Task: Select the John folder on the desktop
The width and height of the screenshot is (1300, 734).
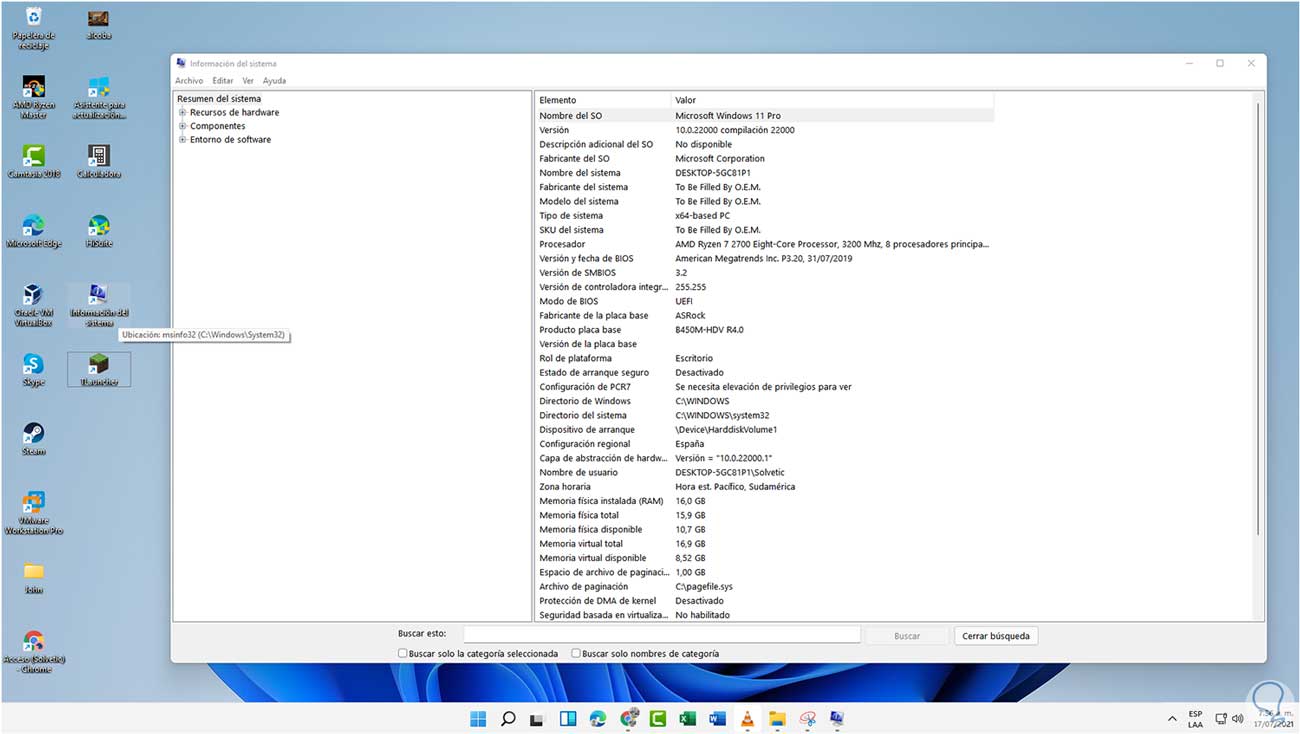Action: coord(34,577)
